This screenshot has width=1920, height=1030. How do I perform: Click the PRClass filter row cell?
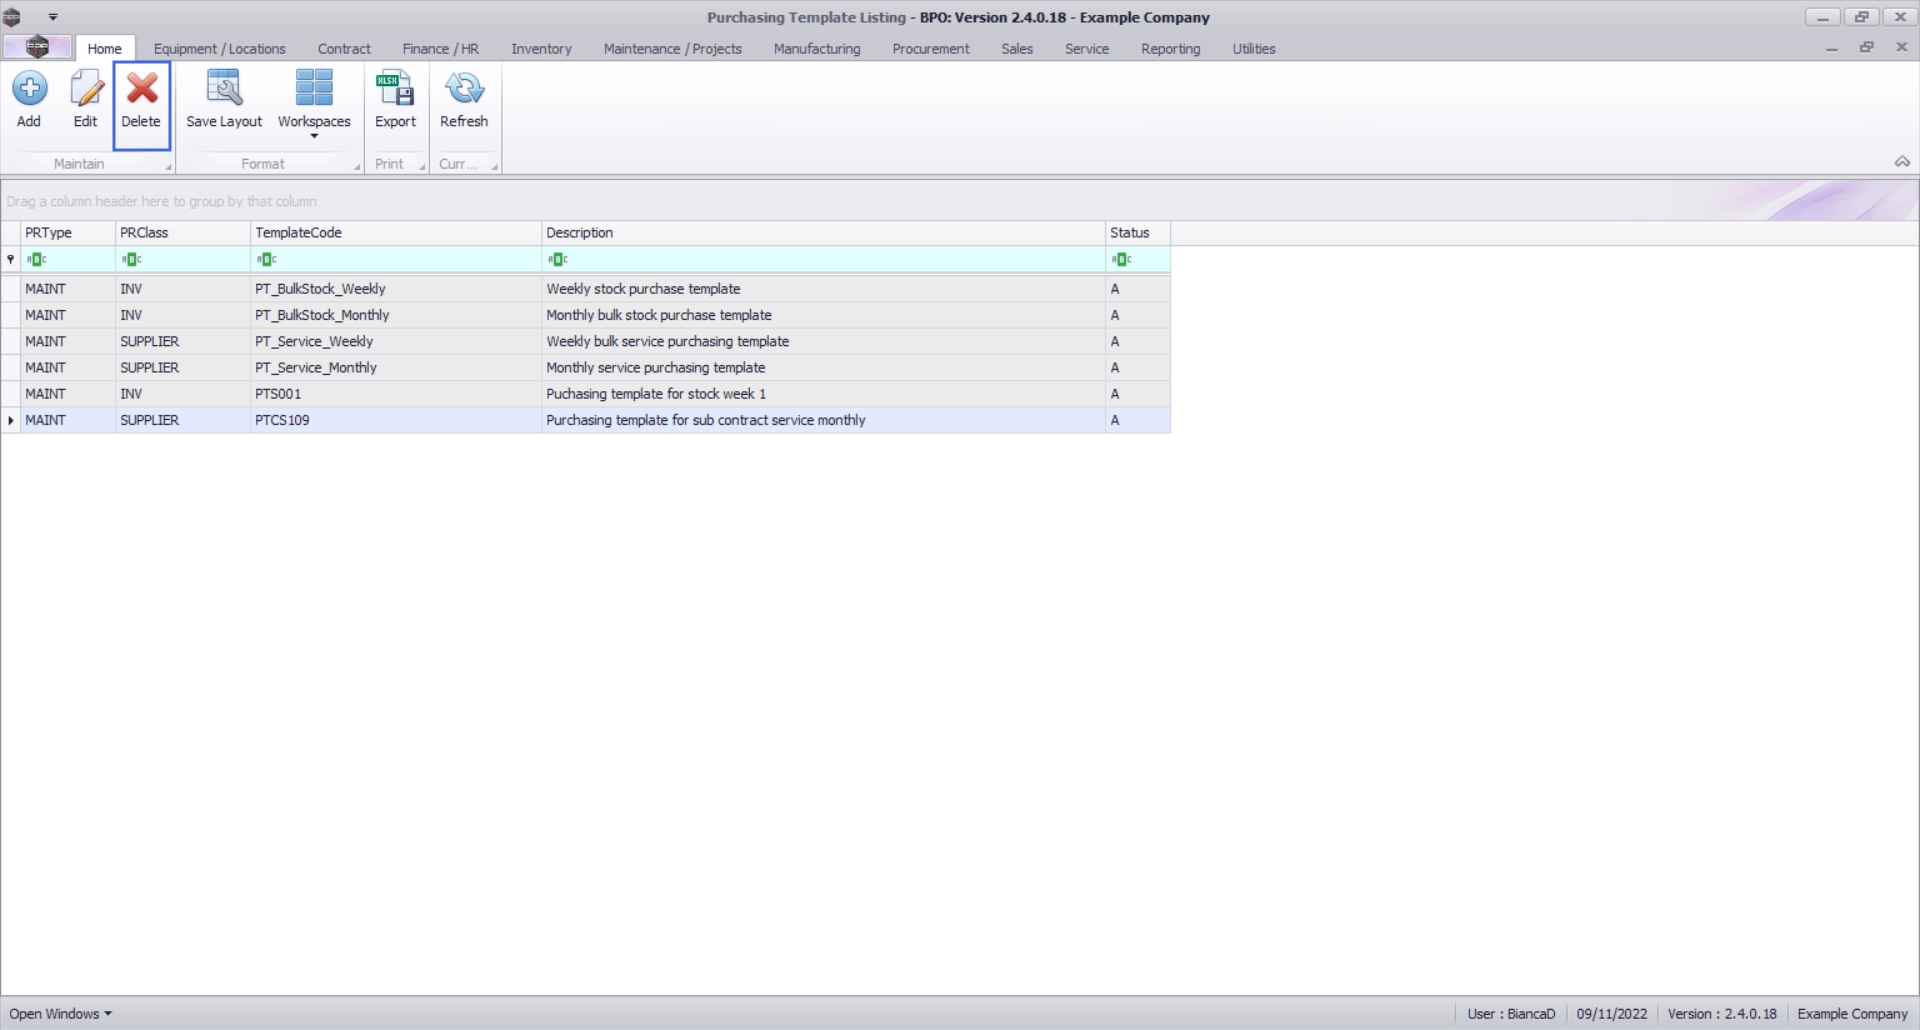tap(183, 260)
